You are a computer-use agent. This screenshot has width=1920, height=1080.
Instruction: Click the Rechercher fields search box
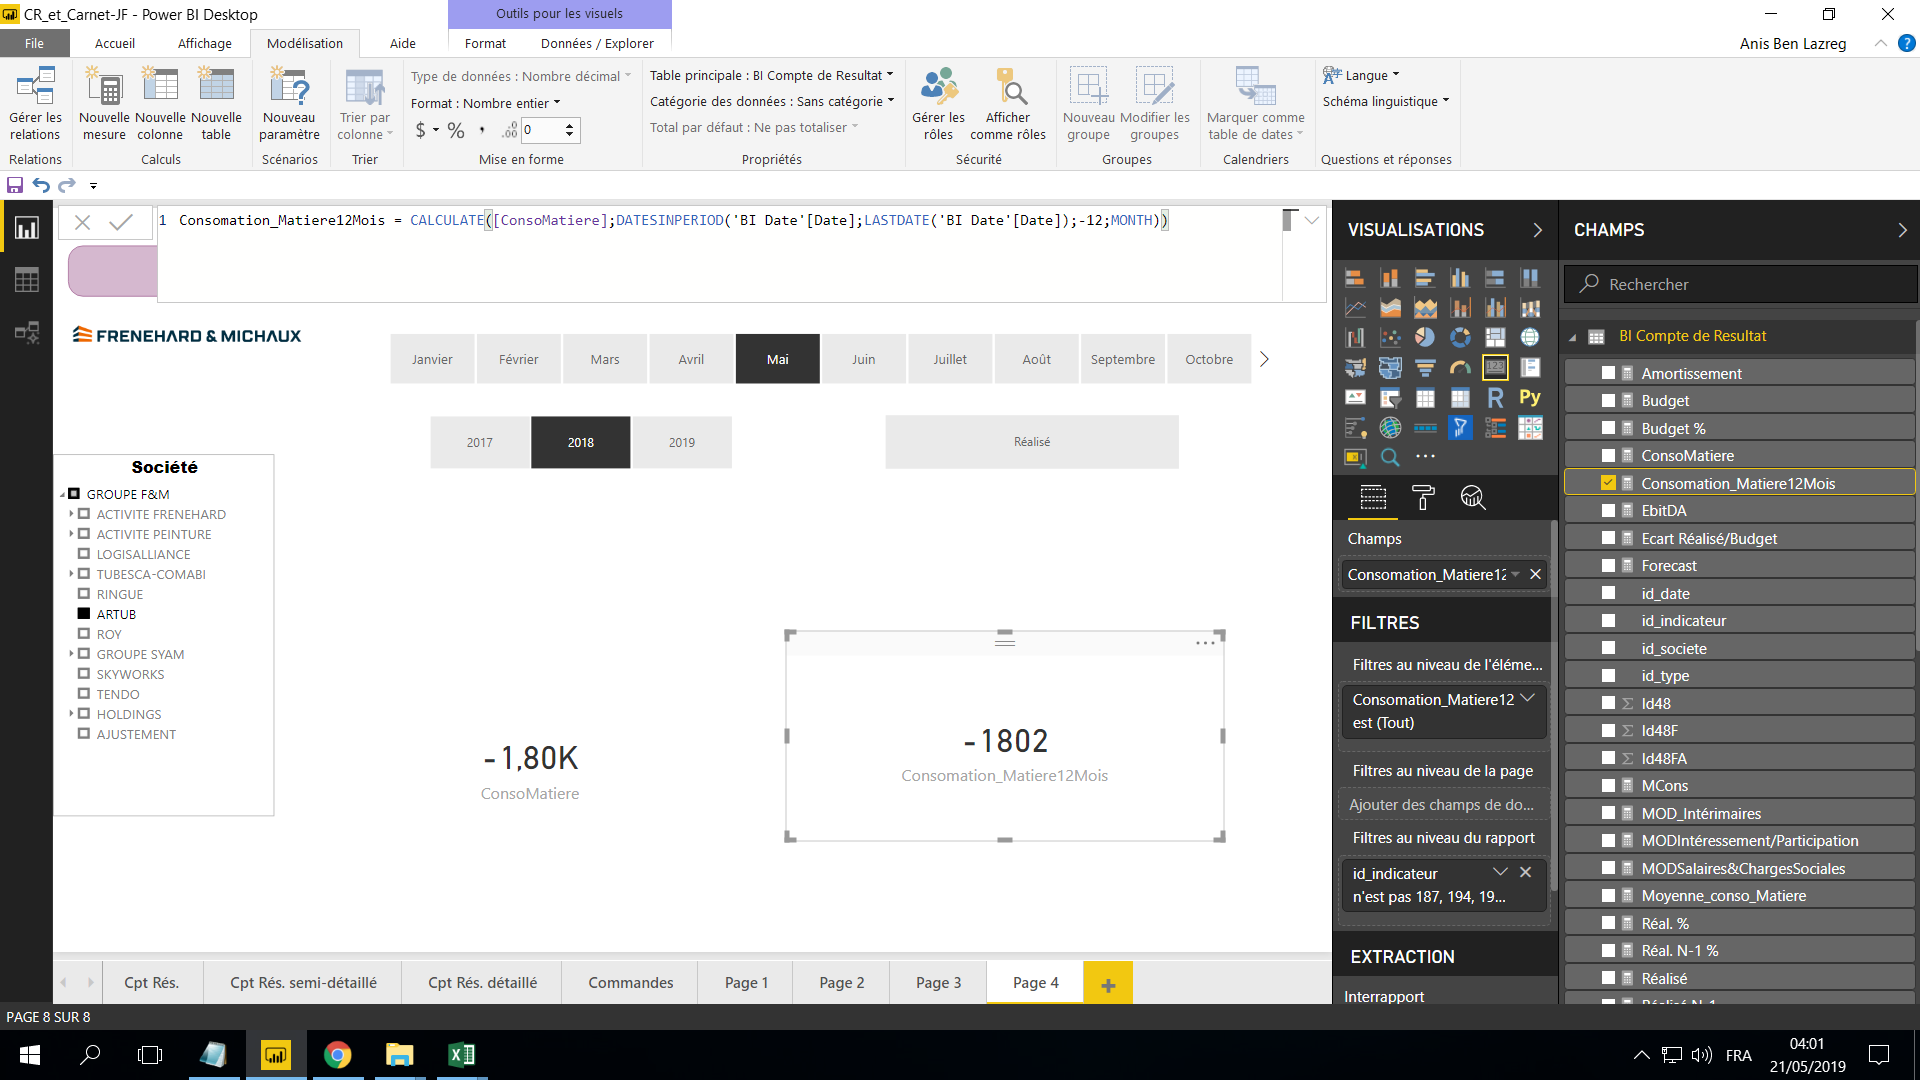click(1740, 284)
